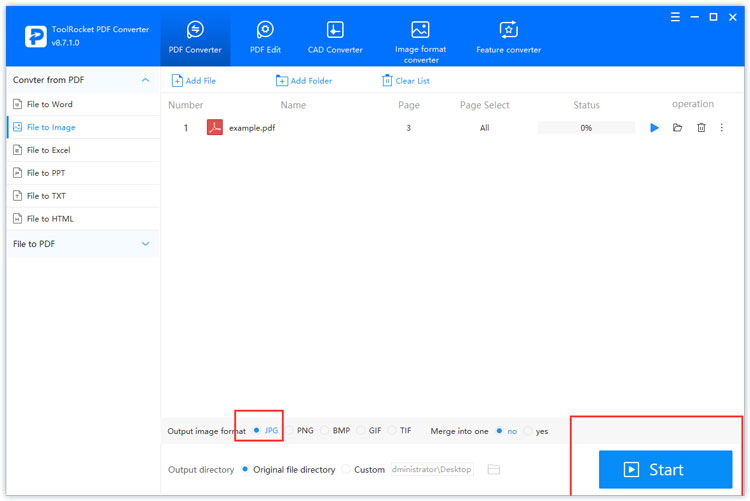The width and height of the screenshot is (750, 501).
Task: Click the Status column header
Action: [x=586, y=105]
